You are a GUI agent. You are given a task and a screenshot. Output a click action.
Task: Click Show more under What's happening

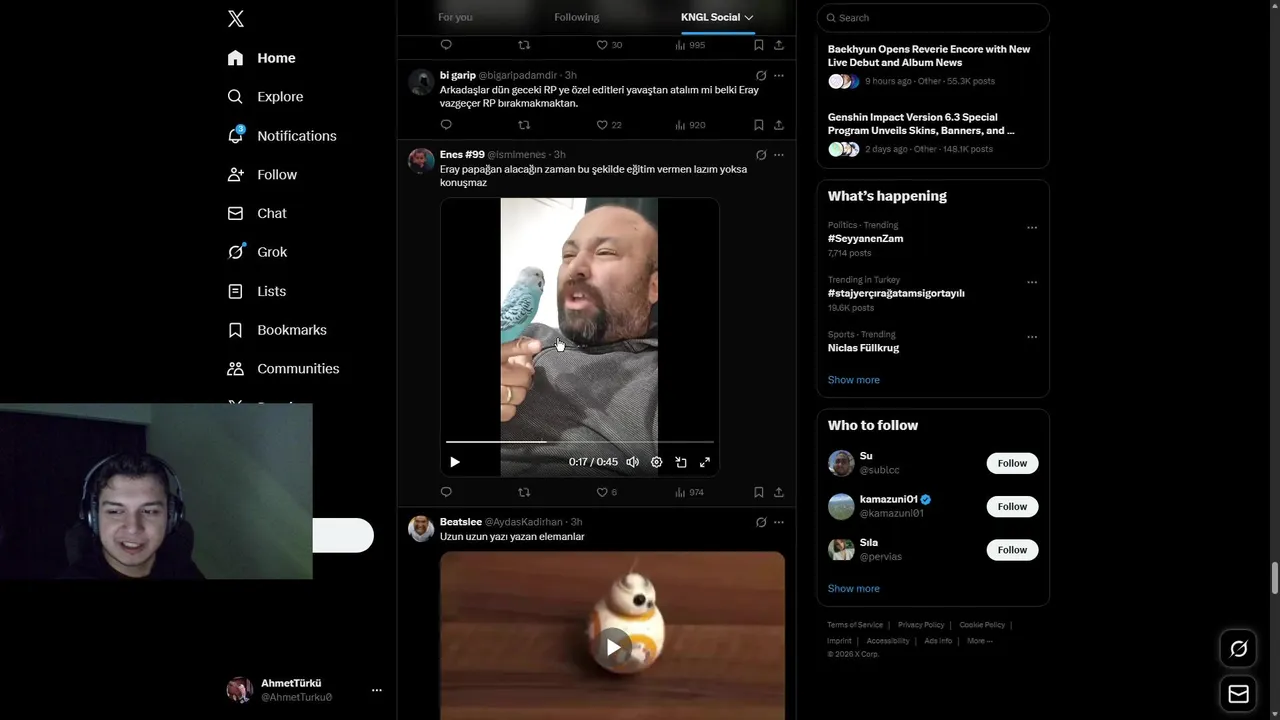[854, 380]
